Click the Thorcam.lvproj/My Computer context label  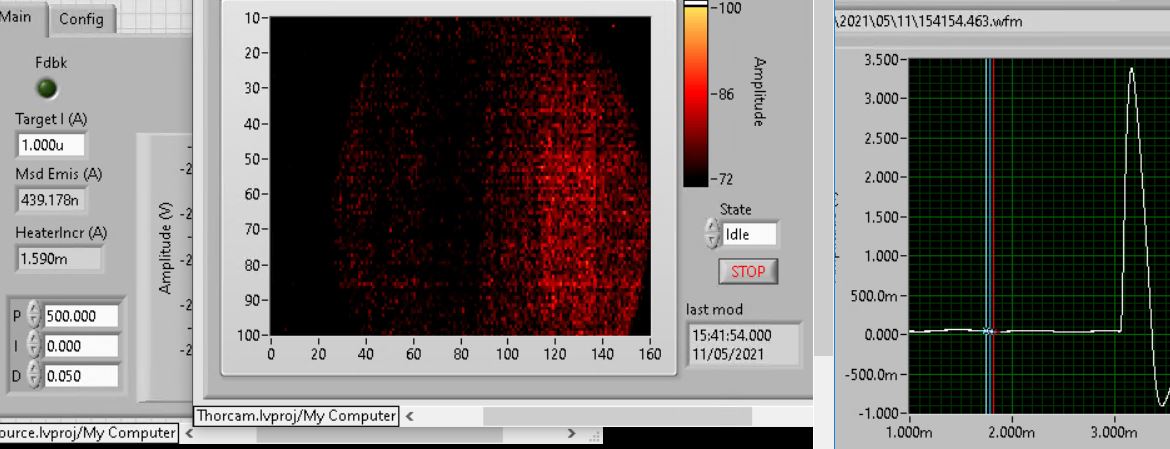pyautogui.click(x=296, y=416)
